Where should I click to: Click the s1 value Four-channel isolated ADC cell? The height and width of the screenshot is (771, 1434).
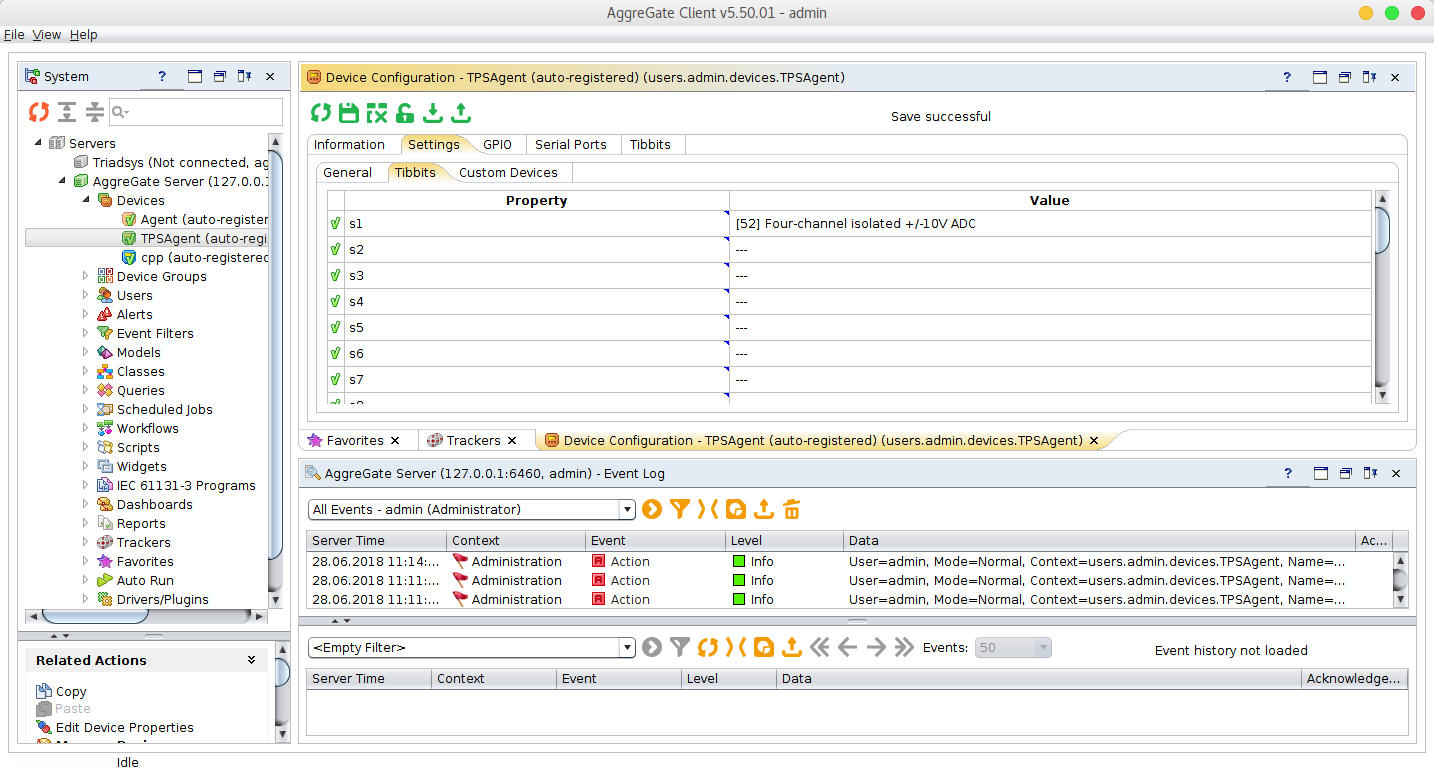point(1050,224)
